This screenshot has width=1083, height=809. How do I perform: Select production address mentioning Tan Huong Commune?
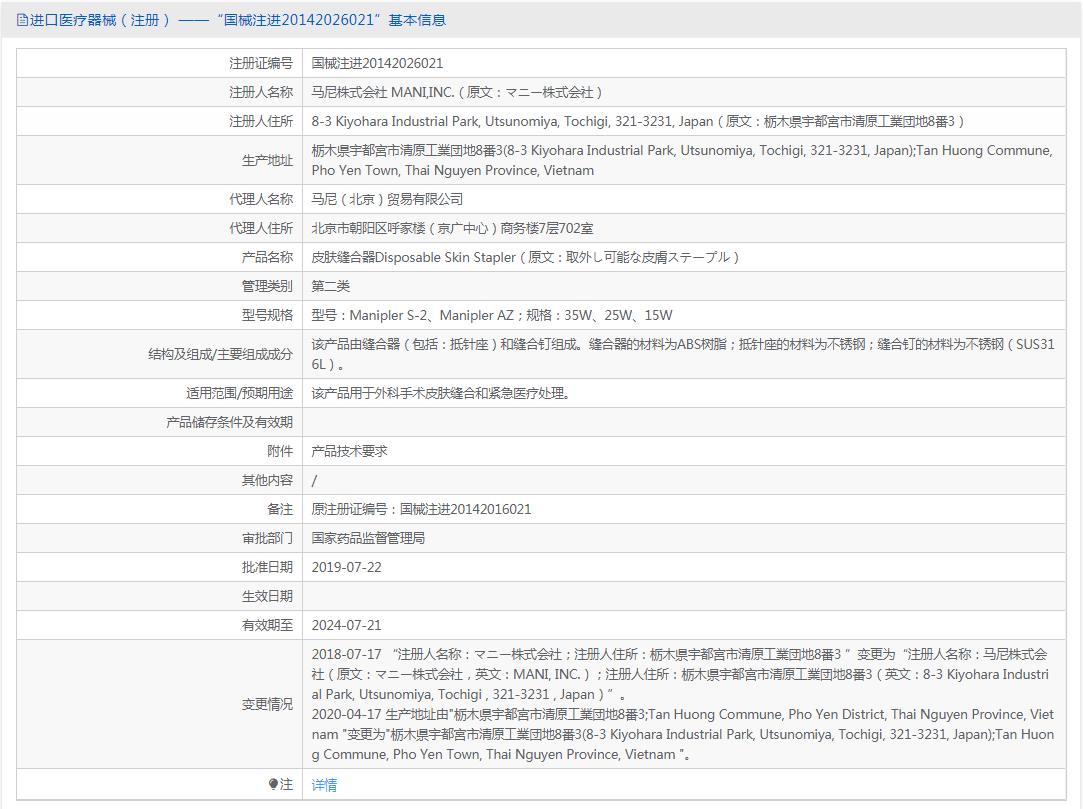pos(682,160)
